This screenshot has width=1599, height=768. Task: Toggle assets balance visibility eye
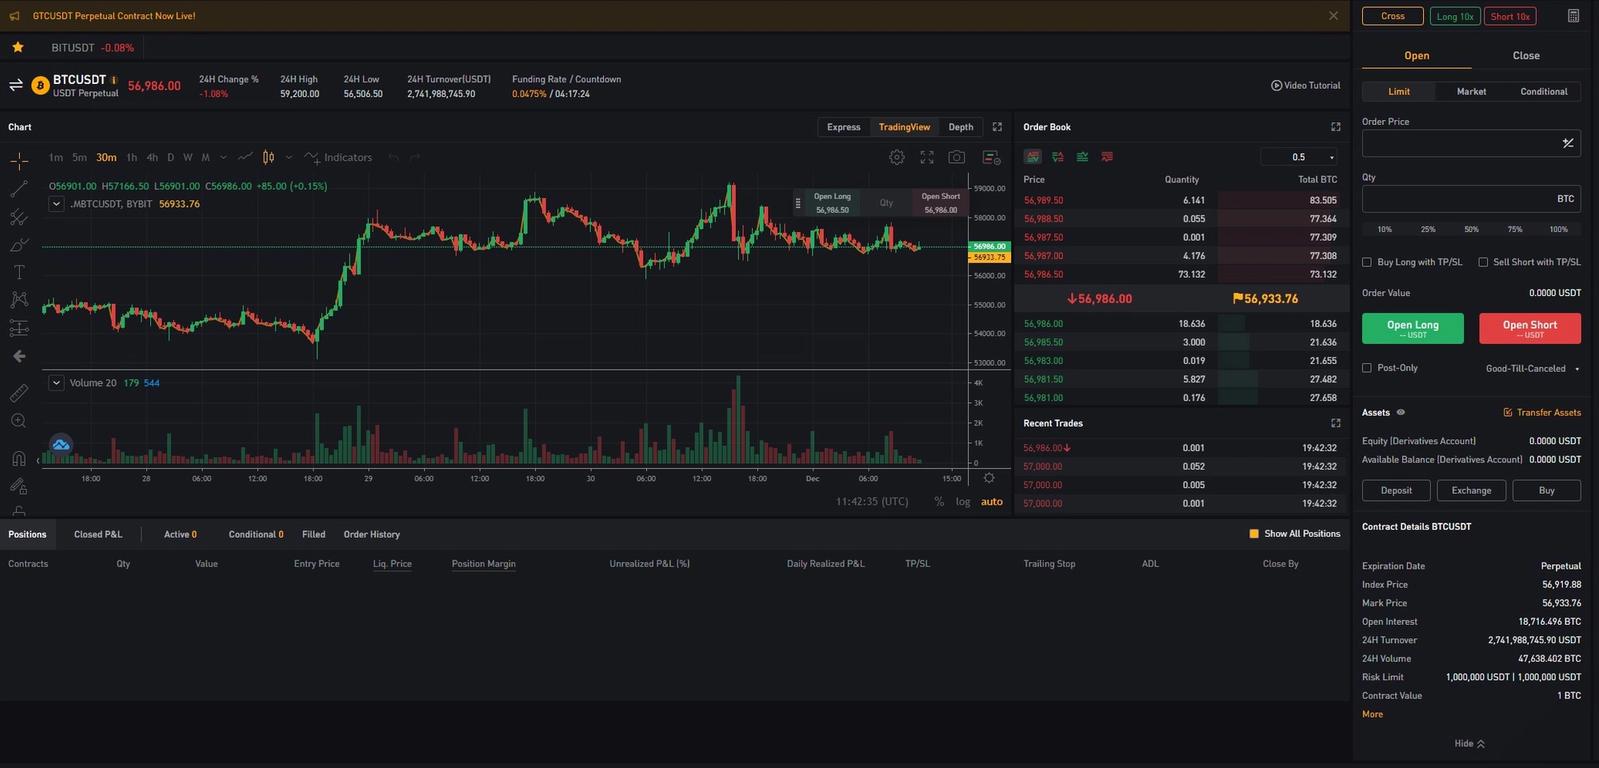pos(1400,412)
